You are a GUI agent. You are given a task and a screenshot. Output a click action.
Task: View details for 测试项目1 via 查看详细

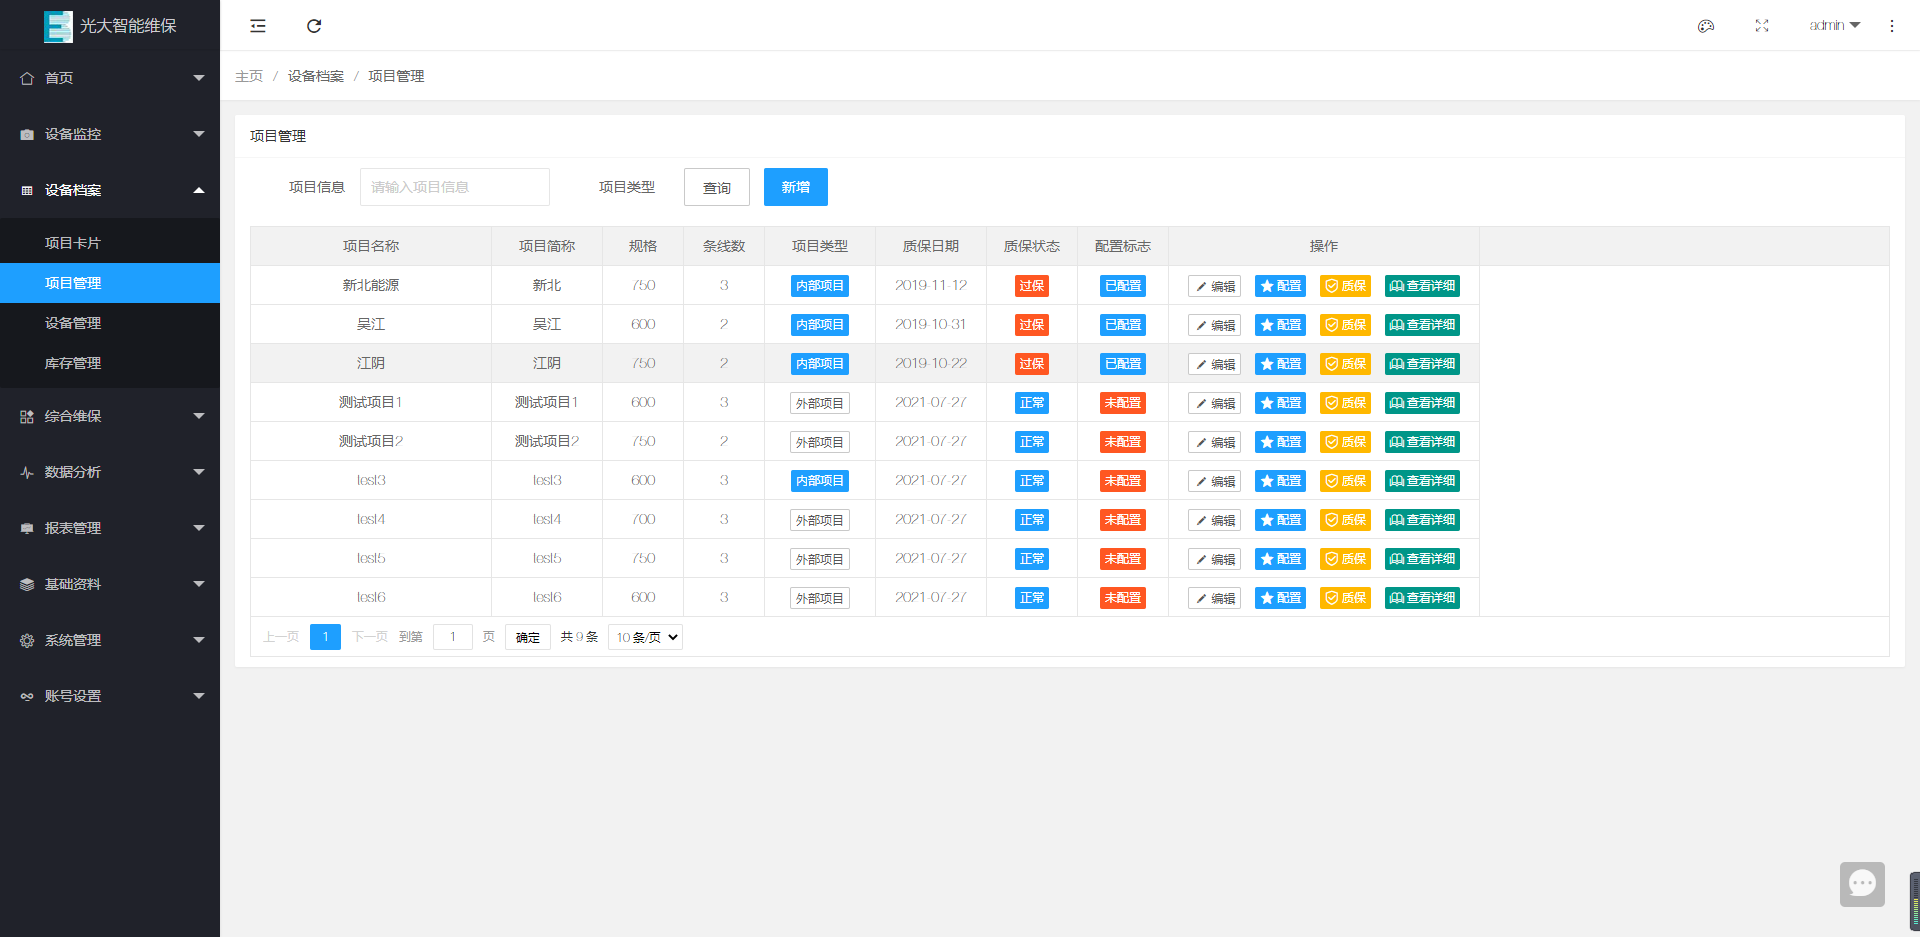[1422, 403]
